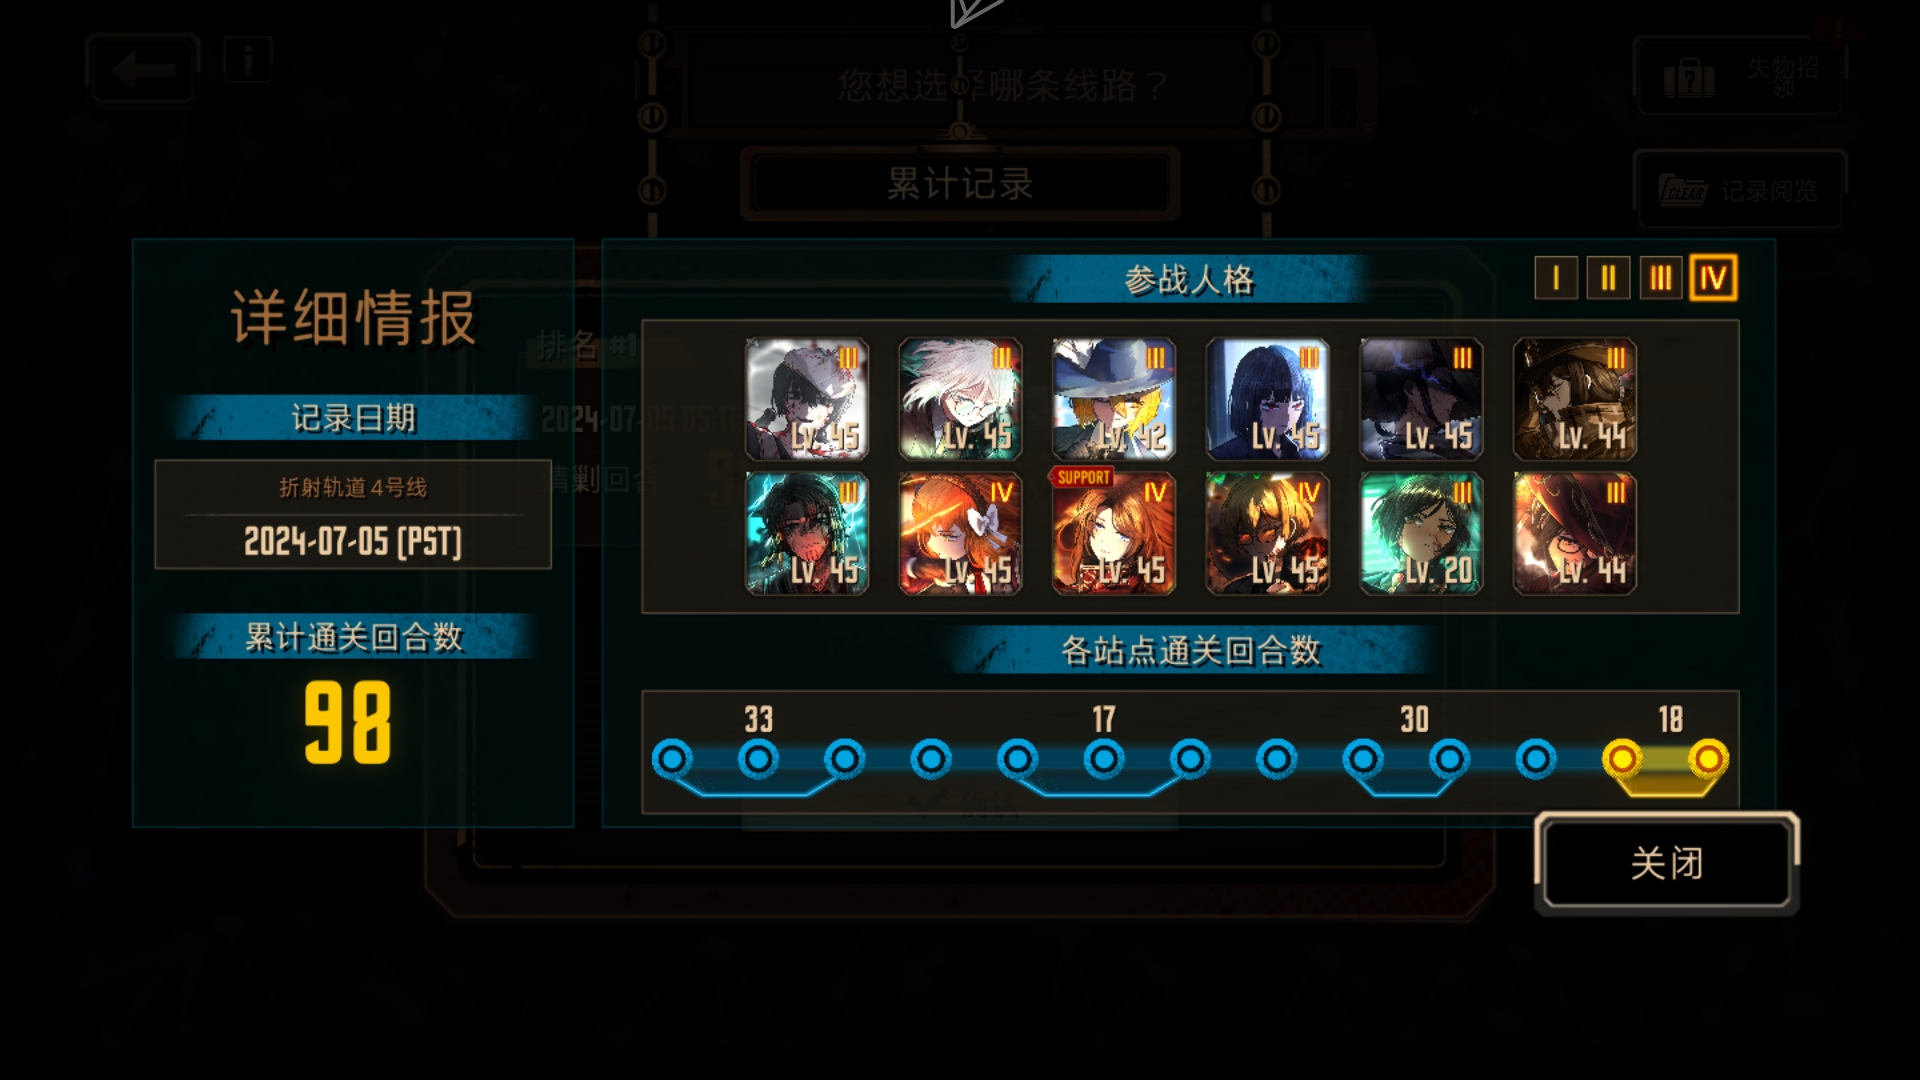Click the first blue station node
Image resolution: width=1920 pixels, height=1080 pixels.
coord(672,759)
